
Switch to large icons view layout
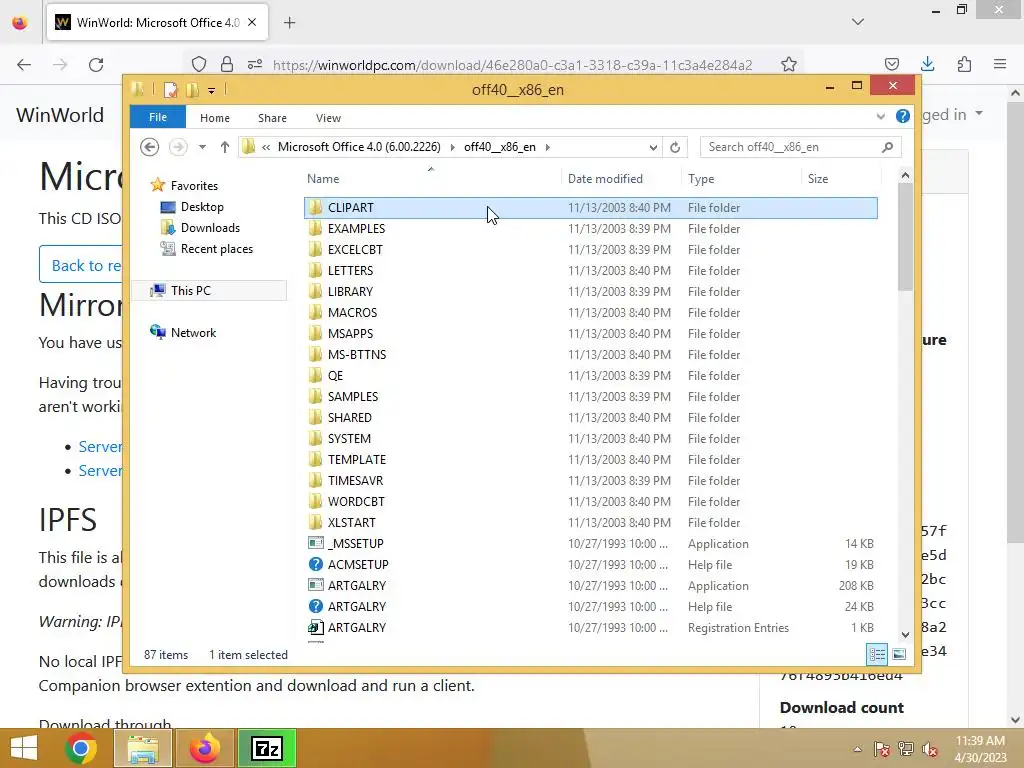(899, 654)
